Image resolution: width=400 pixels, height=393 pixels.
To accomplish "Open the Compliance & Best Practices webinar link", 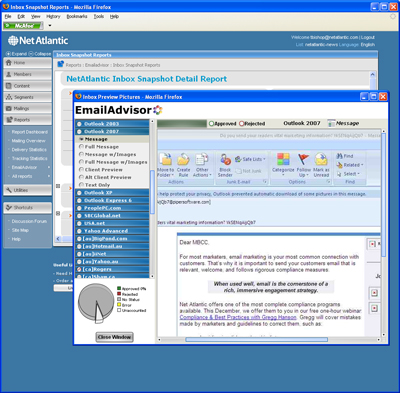I will tap(238, 317).
